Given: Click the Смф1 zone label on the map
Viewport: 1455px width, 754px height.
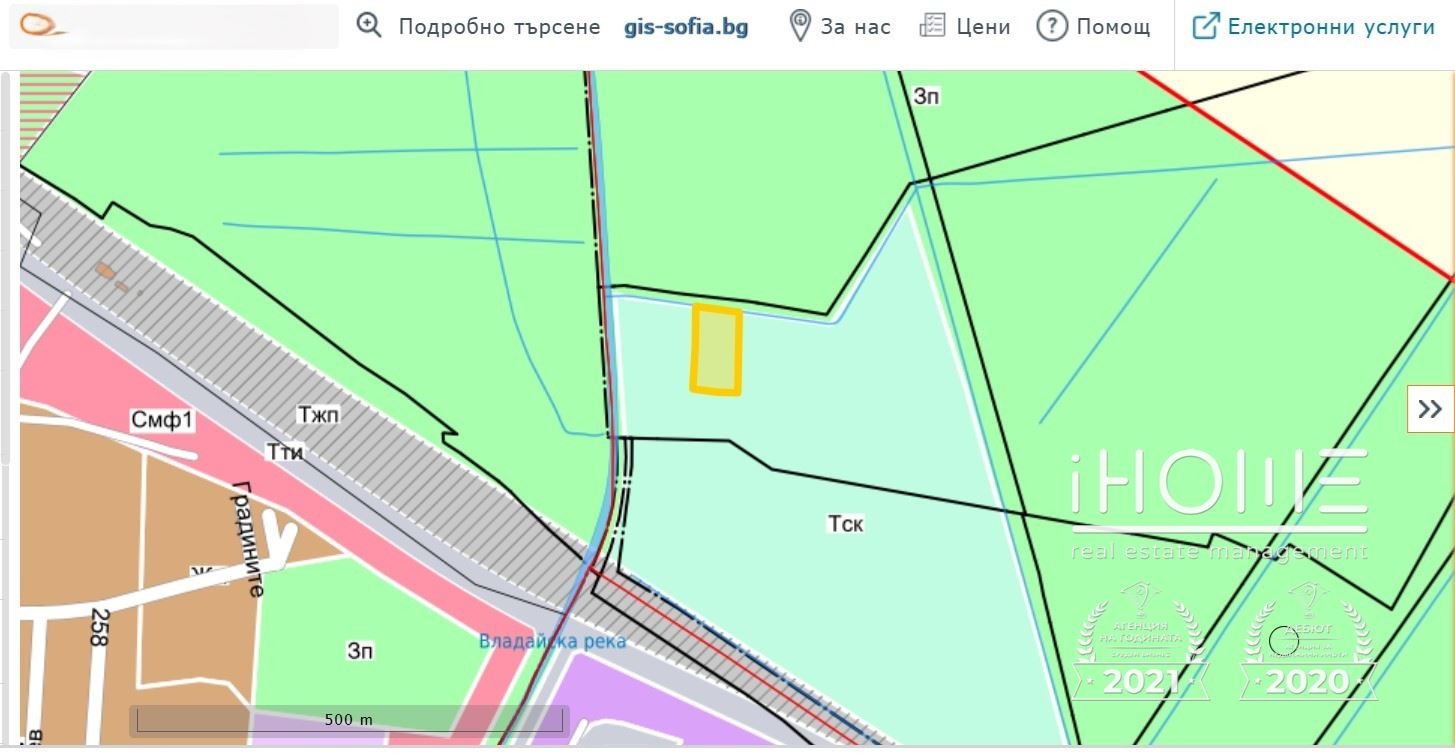Looking at the screenshot, I should click(x=162, y=420).
